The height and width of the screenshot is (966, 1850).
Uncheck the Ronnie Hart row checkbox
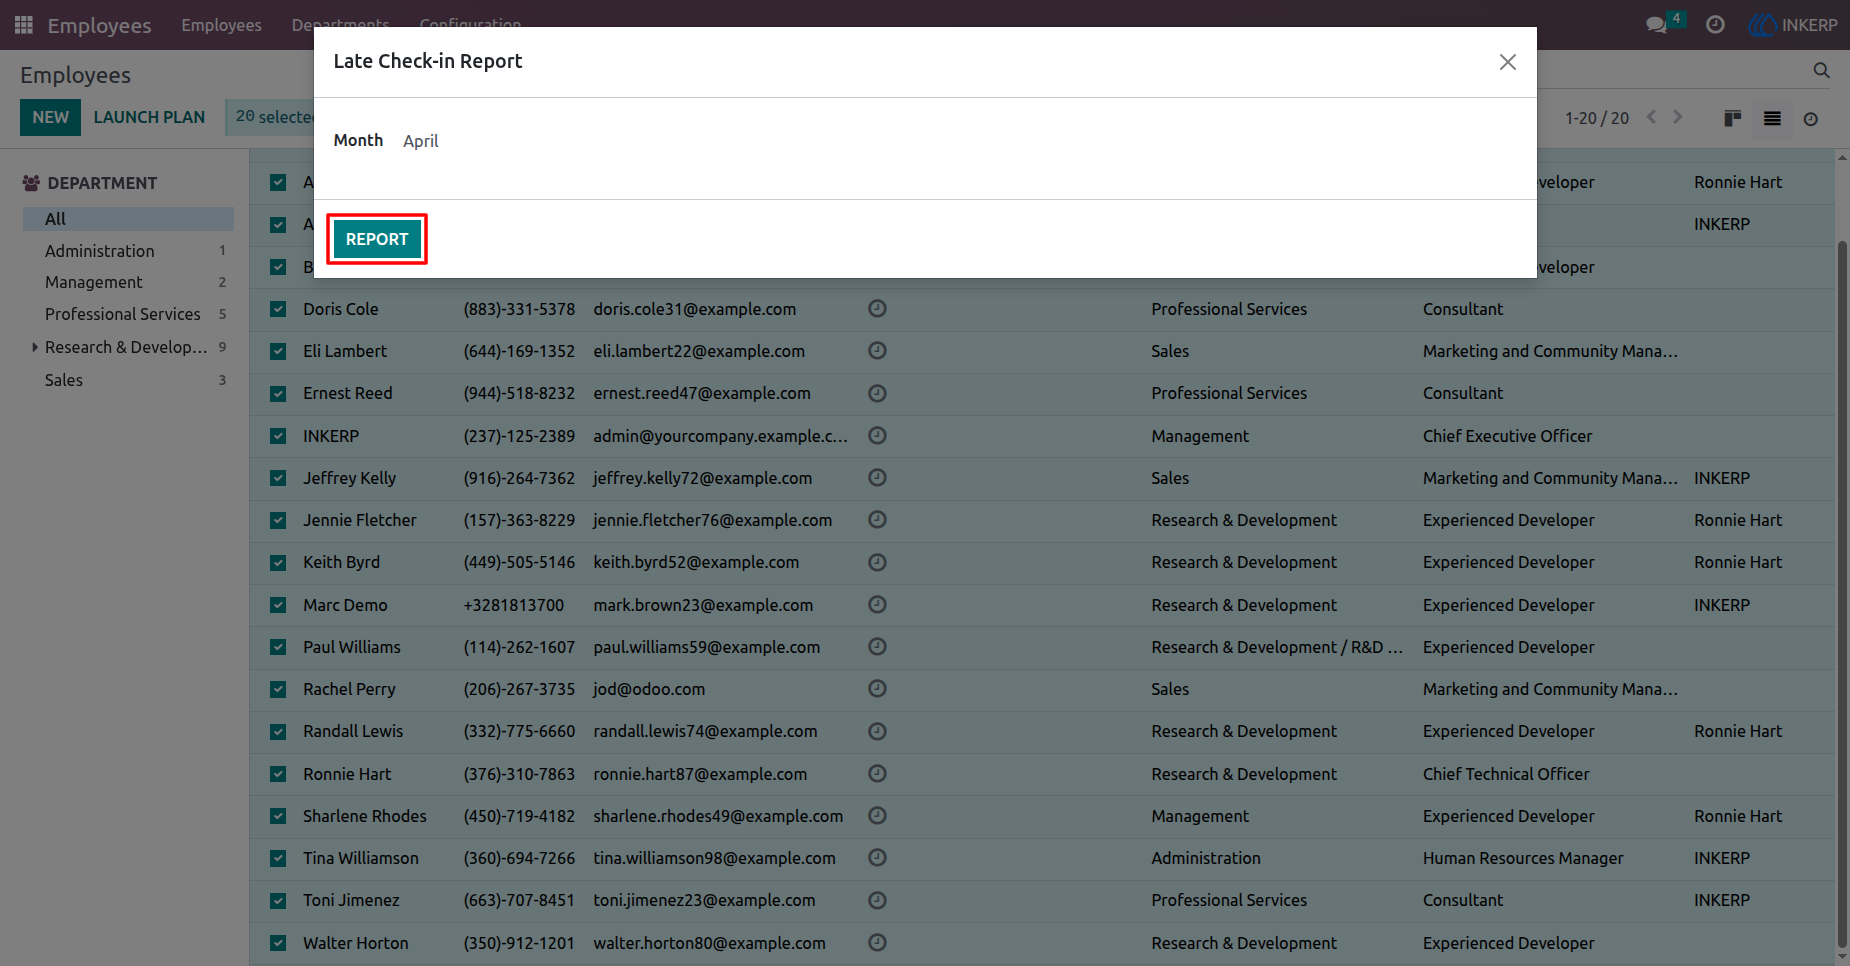click(x=278, y=774)
